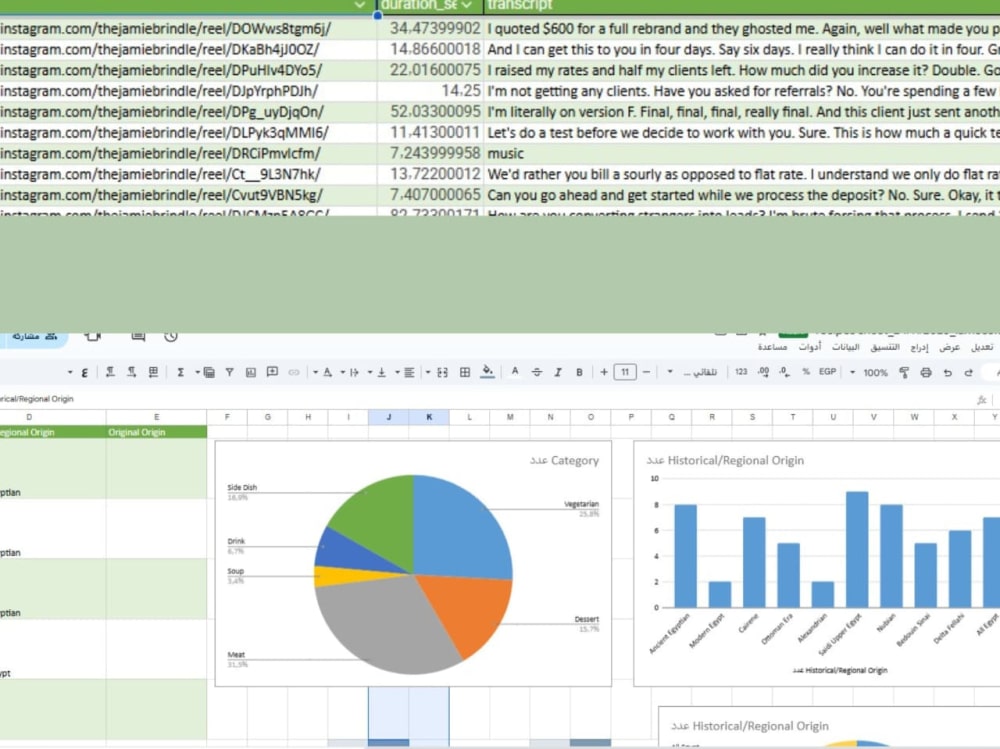
Task: Click the merge cells icon
Action: click(442, 372)
